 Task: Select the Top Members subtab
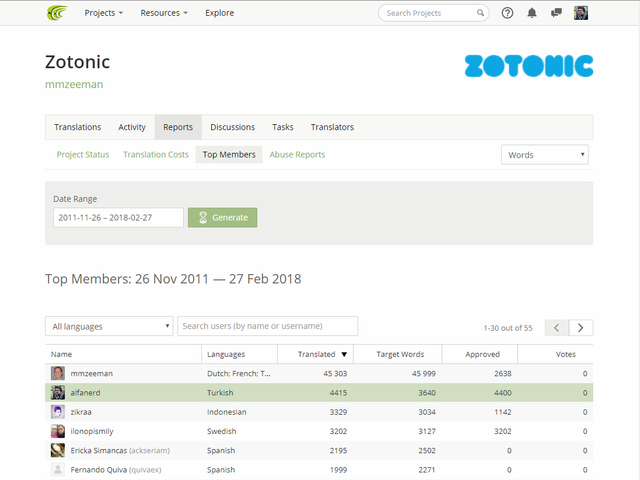(x=229, y=155)
